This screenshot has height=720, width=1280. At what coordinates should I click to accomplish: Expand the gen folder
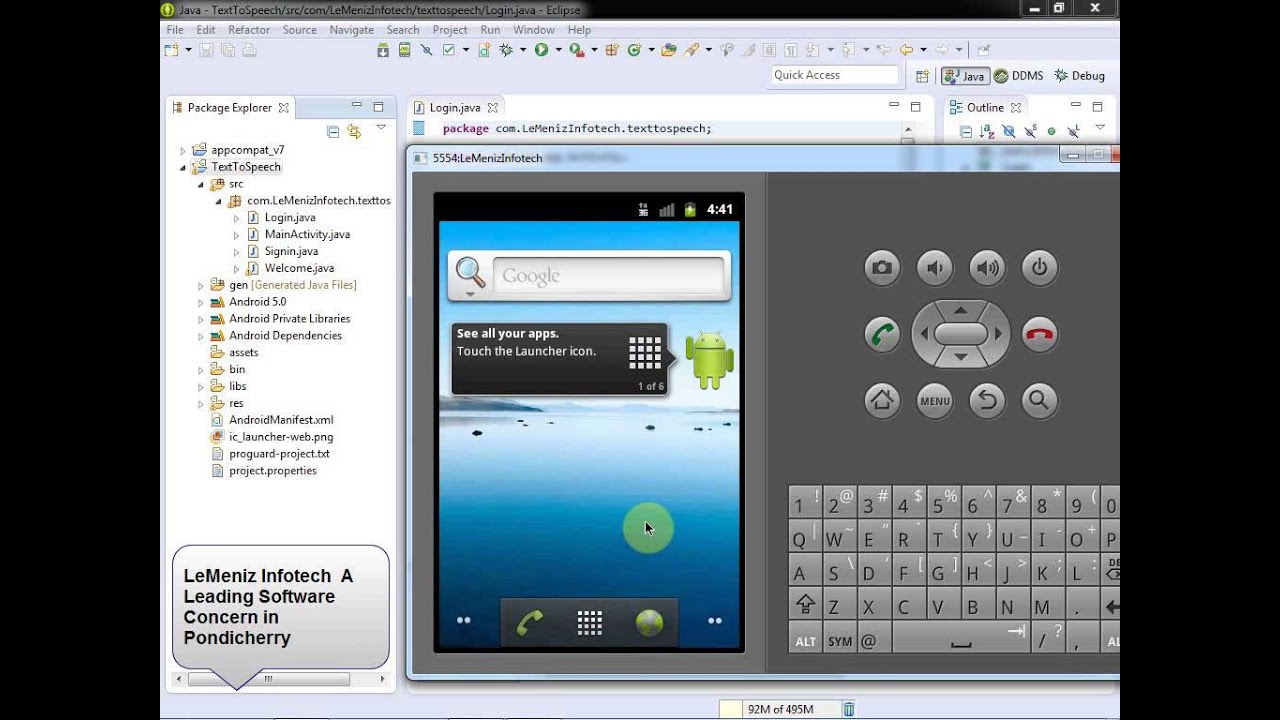click(200, 286)
